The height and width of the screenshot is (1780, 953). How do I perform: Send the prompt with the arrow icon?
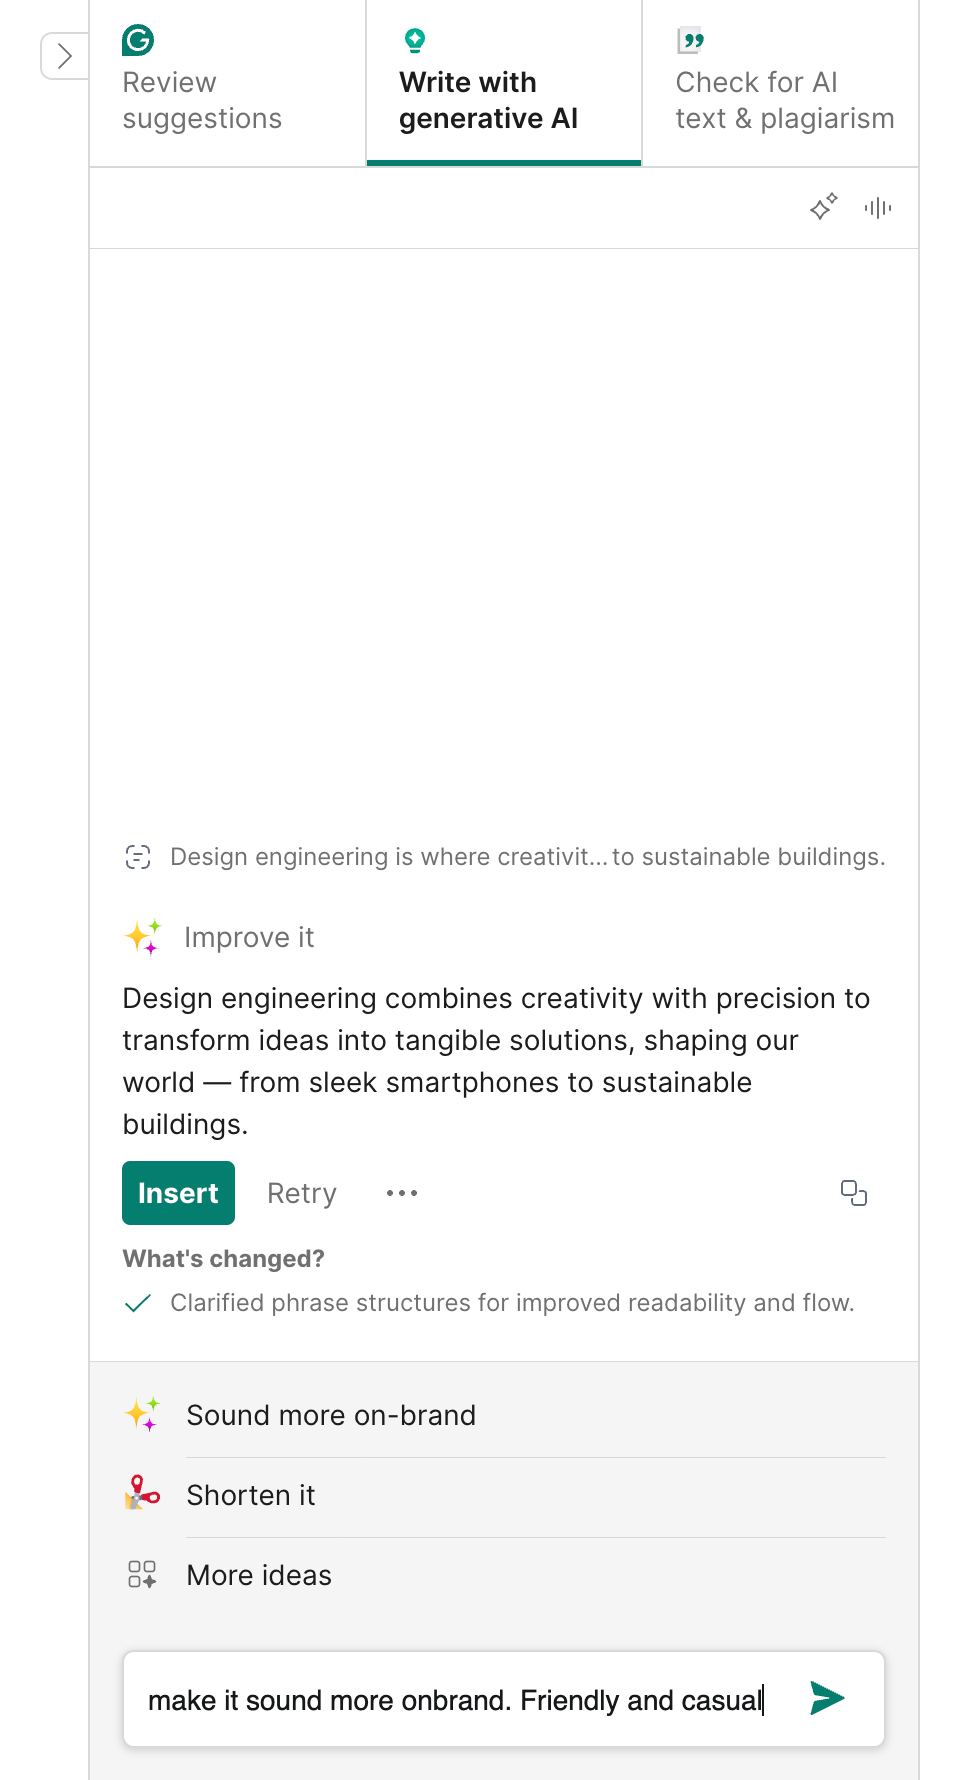(826, 1698)
